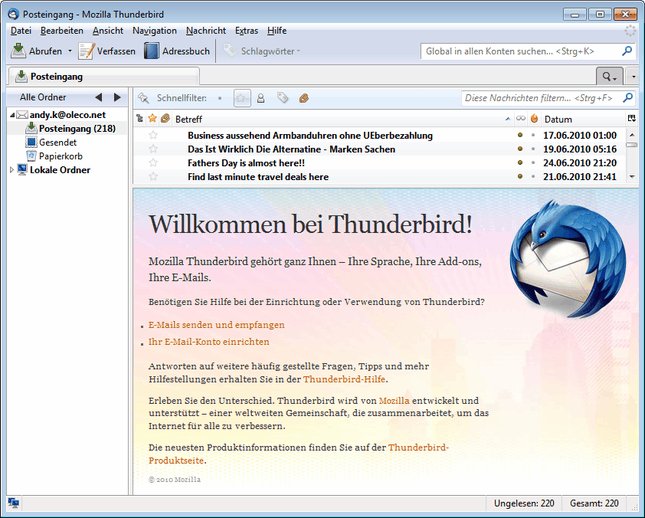Open the Datei menu
Screen dimensions: 645x518
pyautogui.click(x=21, y=31)
